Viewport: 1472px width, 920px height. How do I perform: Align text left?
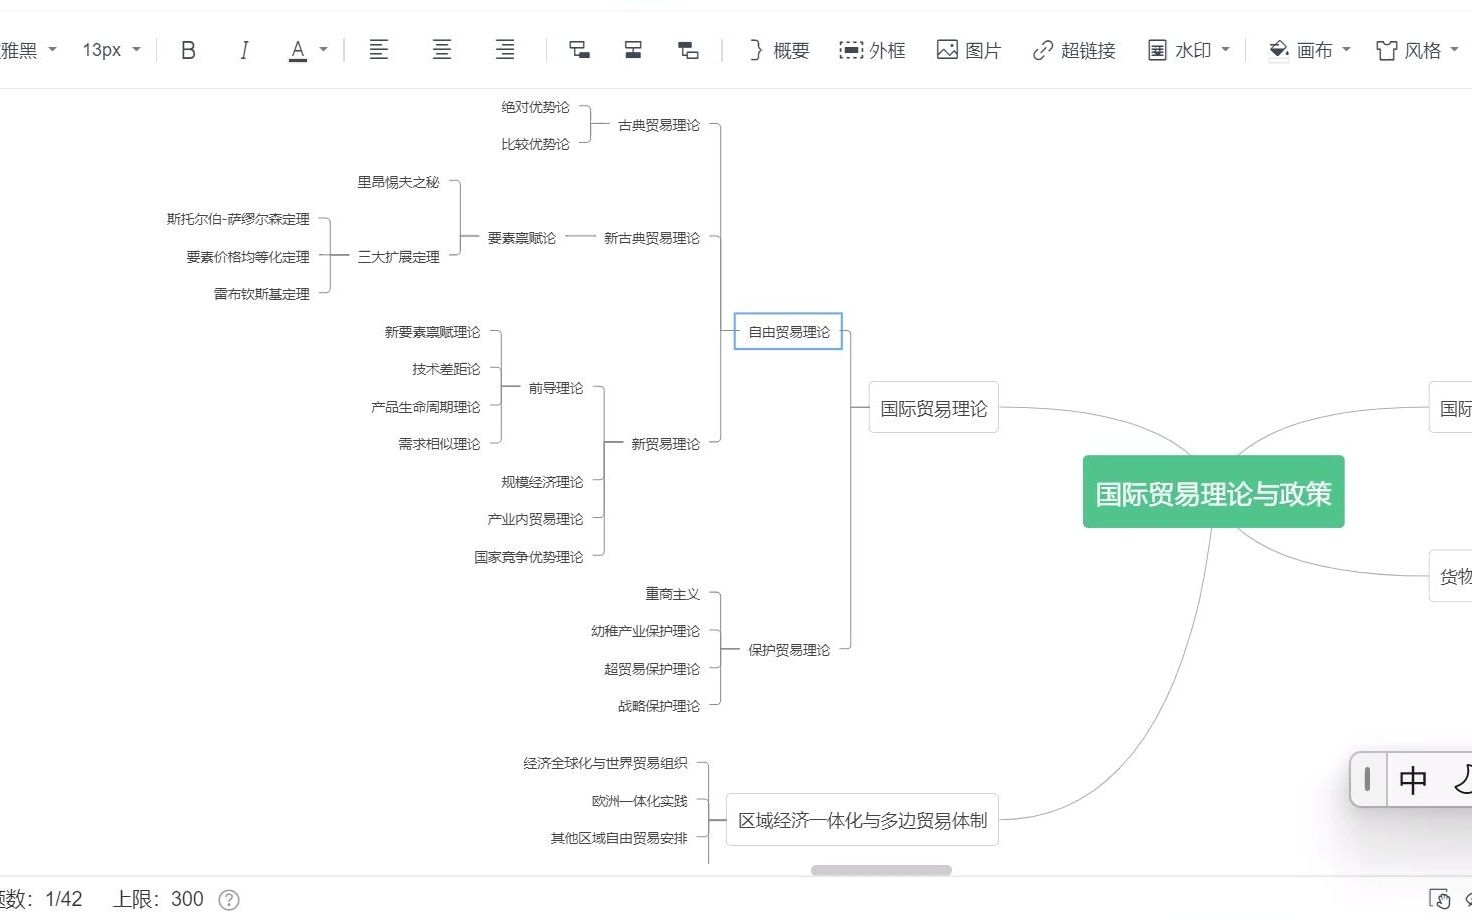pyautogui.click(x=378, y=49)
